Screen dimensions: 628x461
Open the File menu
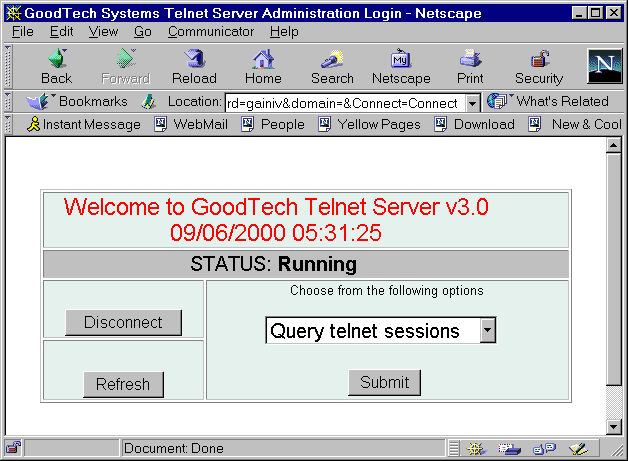[x=22, y=31]
